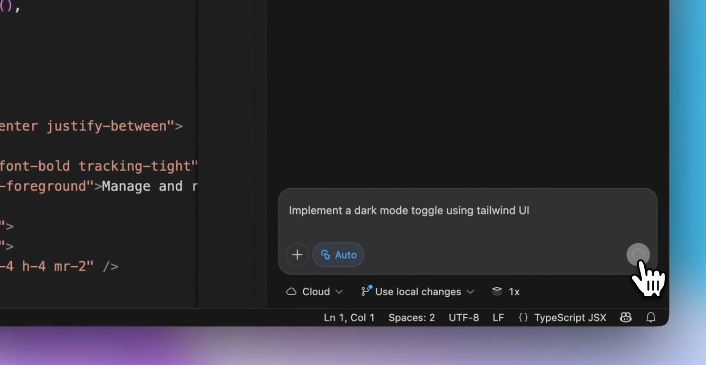Click into the dark mode prompt text field
The width and height of the screenshot is (706, 365).
pyautogui.click(x=467, y=217)
